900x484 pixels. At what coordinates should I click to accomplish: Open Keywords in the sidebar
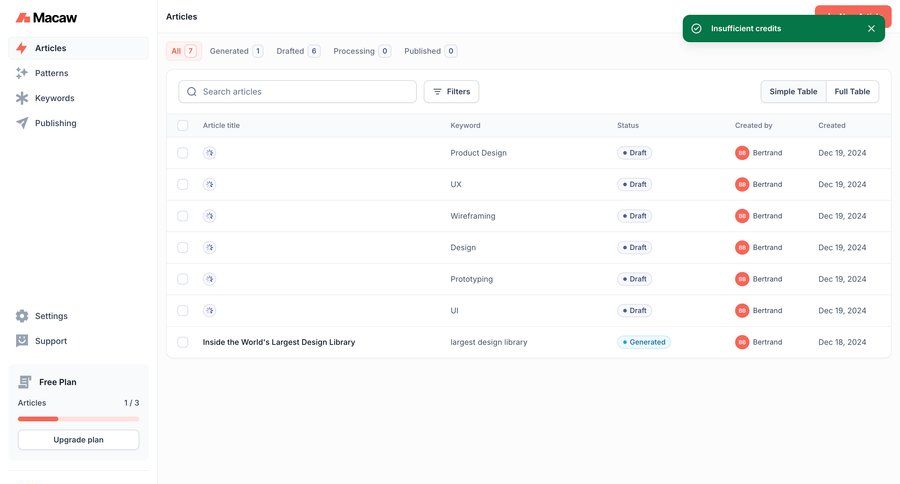(78, 98)
